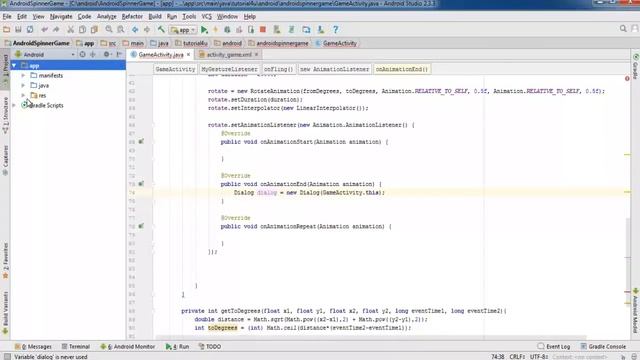The height and width of the screenshot is (360, 640).
Task: Select the onAnimationEnd() breadcrumb
Action: point(402,69)
